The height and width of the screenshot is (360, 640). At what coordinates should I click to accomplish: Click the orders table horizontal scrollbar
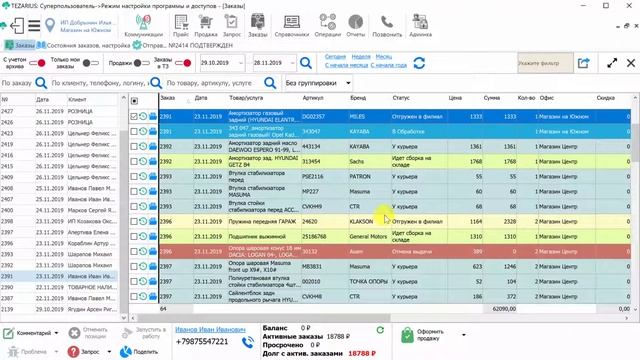(263, 318)
